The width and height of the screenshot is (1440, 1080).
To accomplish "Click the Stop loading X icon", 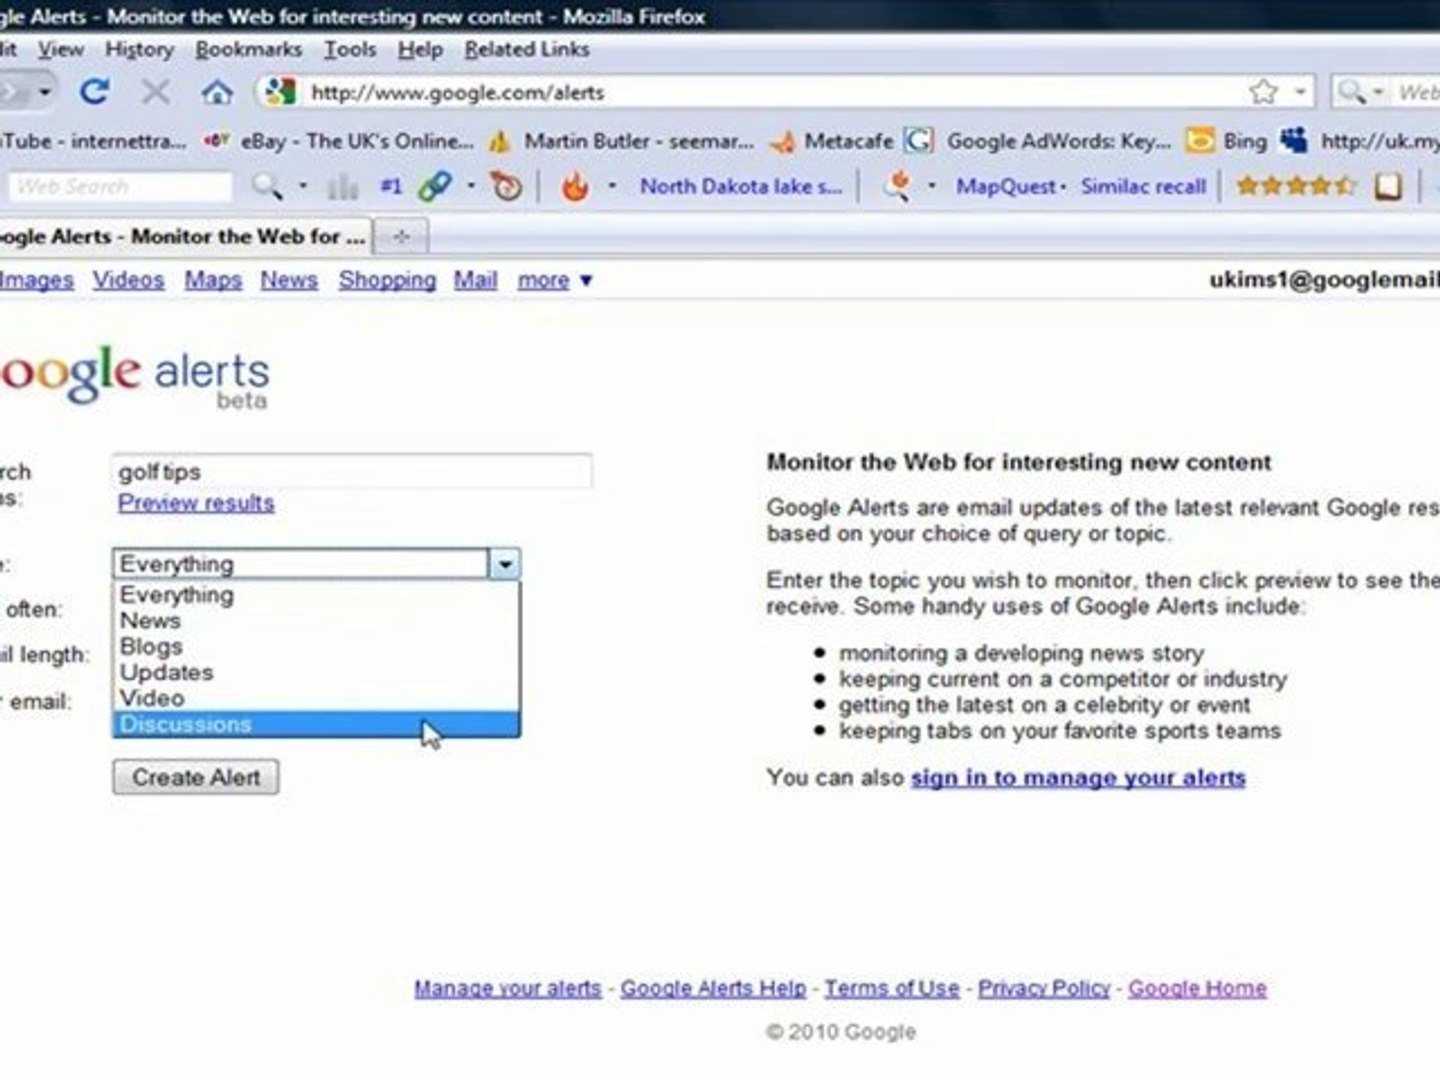I will (x=155, y=92).
